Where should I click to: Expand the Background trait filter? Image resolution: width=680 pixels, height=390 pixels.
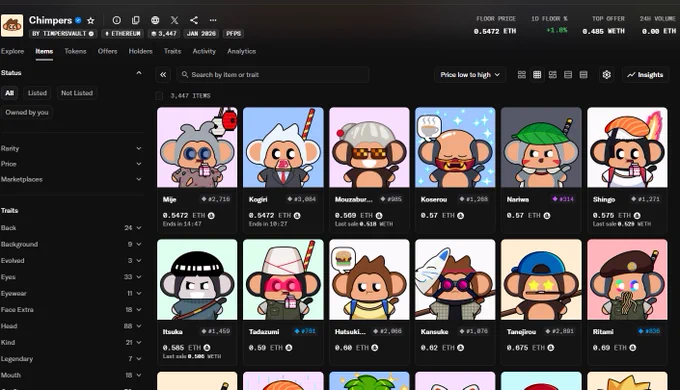pos(72,244)
